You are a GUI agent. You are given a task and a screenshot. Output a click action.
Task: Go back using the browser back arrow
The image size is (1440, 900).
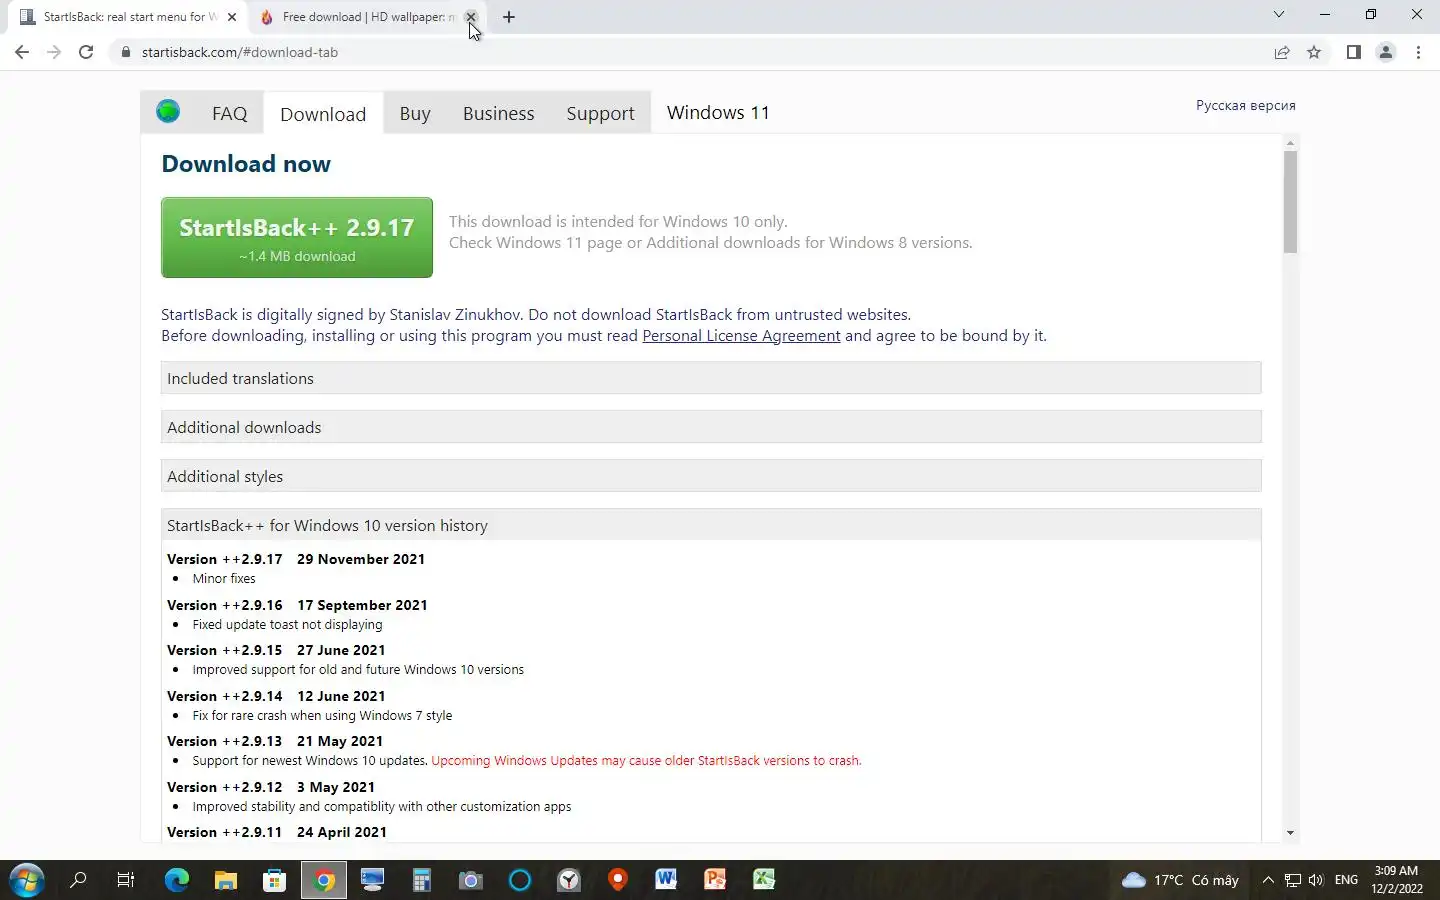22,52
